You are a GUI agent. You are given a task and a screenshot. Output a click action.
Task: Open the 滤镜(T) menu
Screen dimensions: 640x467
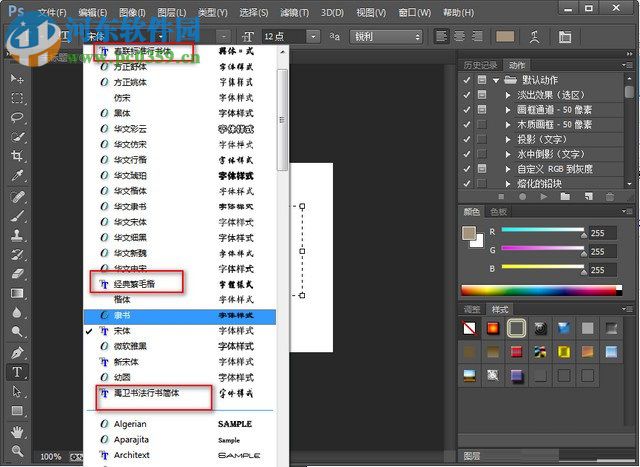click(294, 13)
